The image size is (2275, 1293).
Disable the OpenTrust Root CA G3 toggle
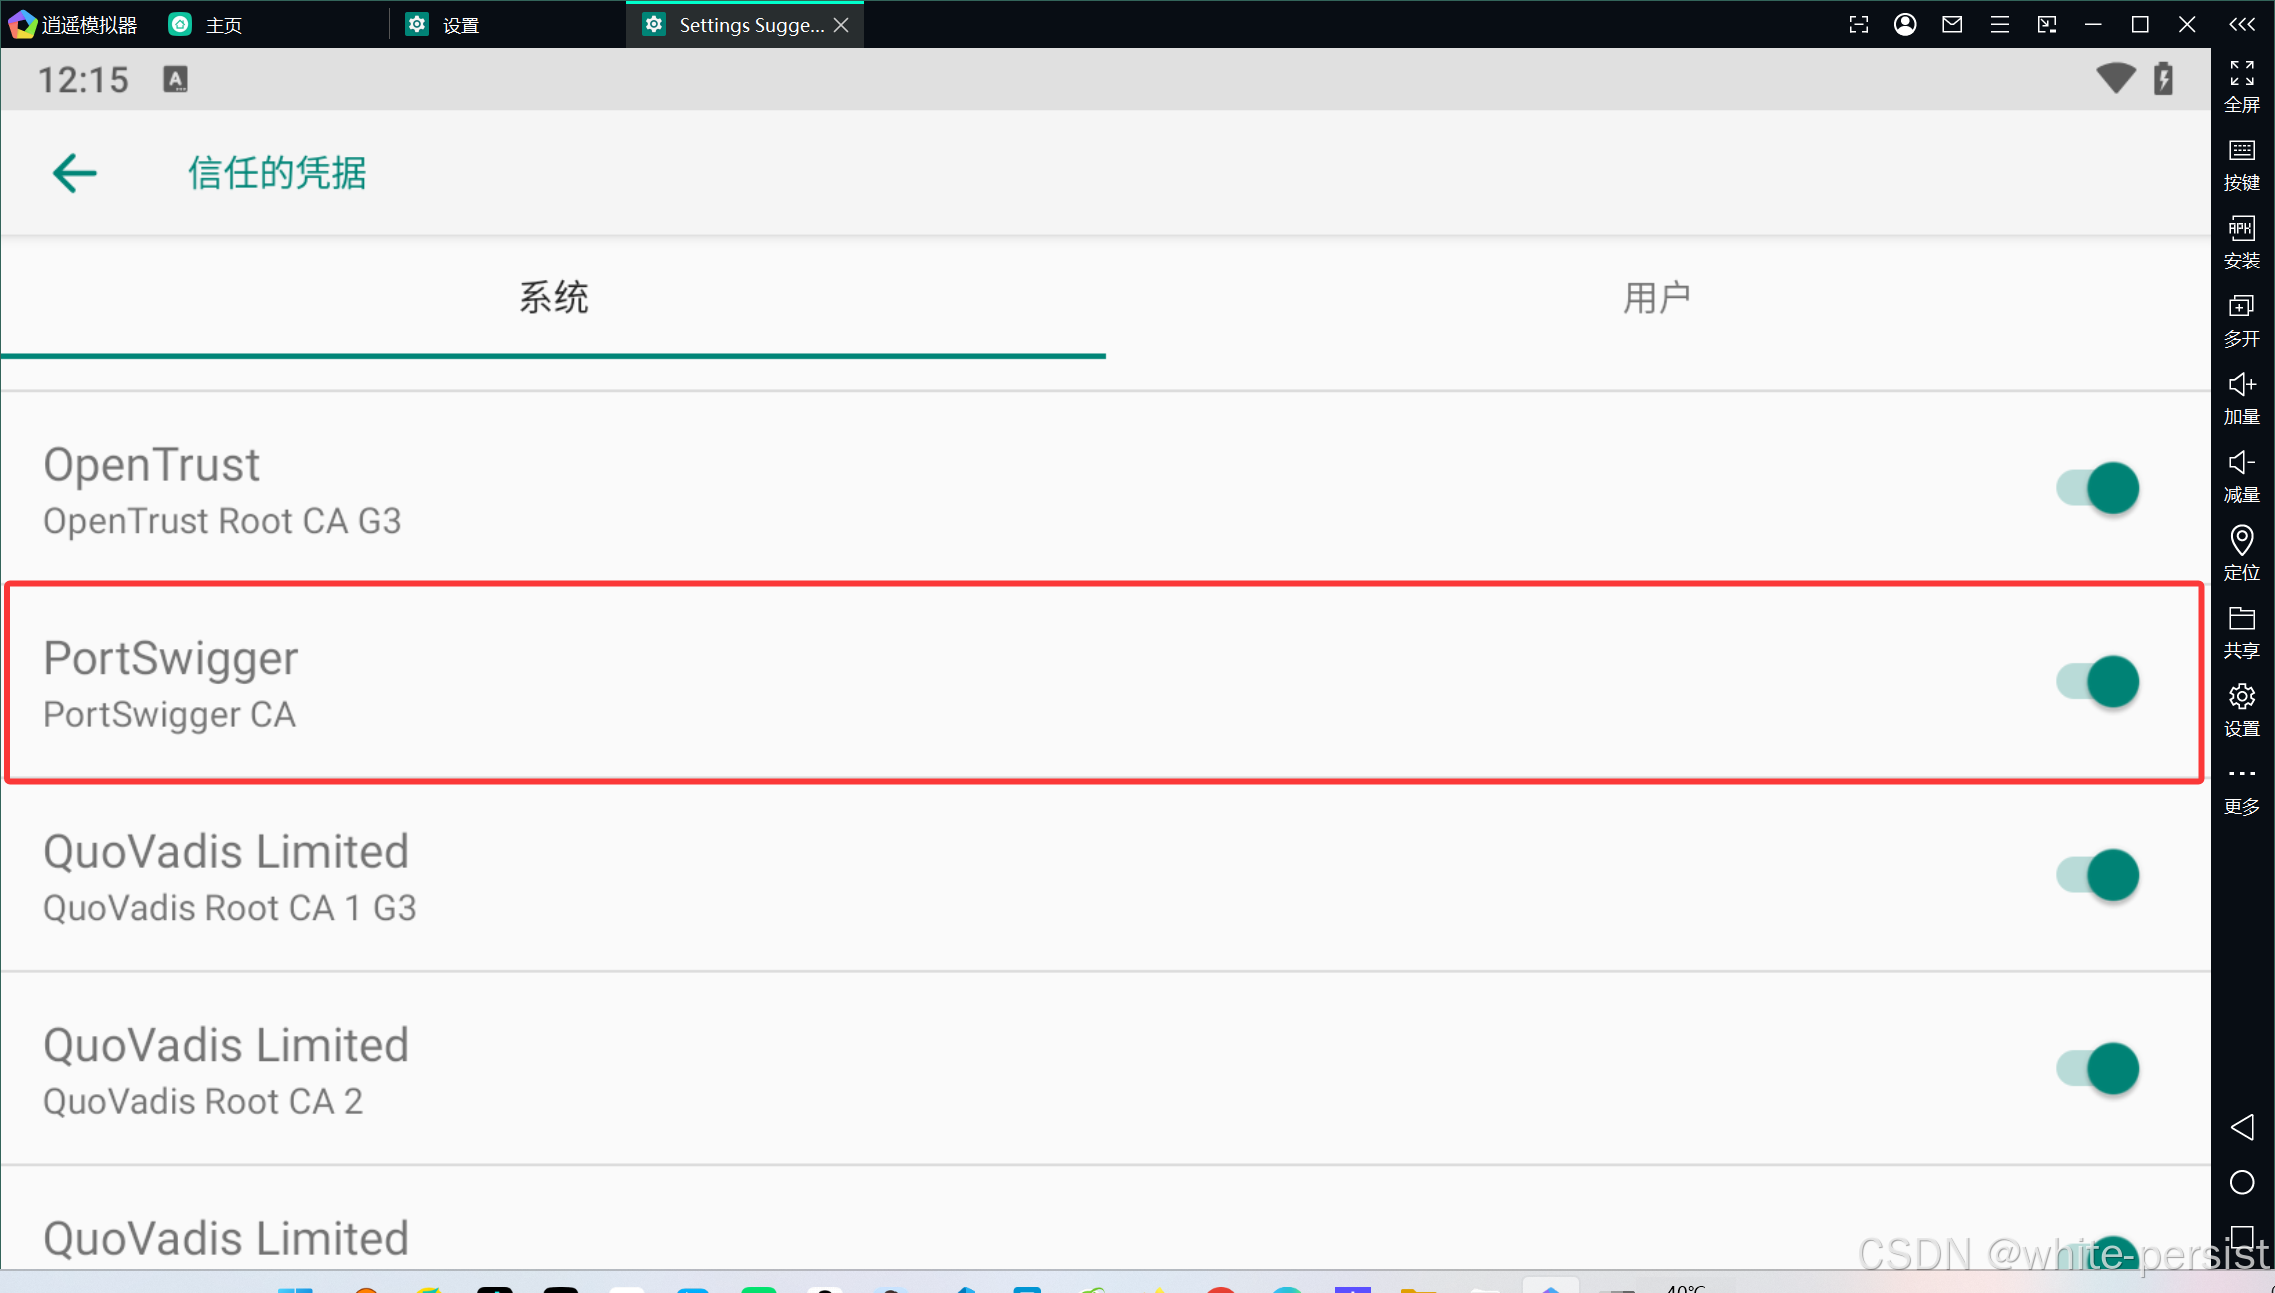pyautogui.click(x=2098, y=488)
